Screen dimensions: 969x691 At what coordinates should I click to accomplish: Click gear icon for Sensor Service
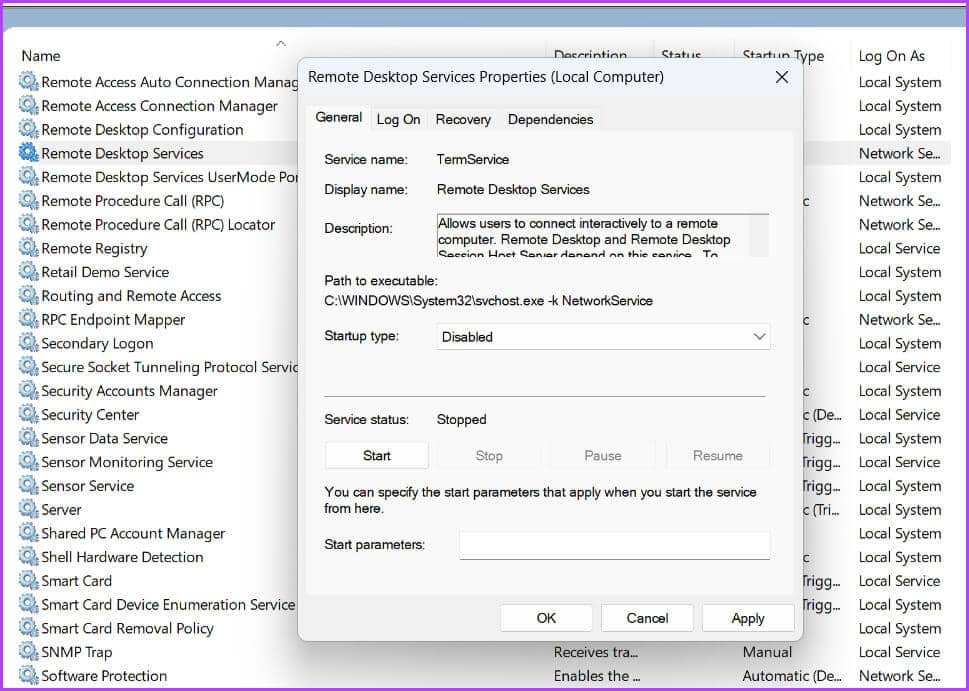click(28, 485)
